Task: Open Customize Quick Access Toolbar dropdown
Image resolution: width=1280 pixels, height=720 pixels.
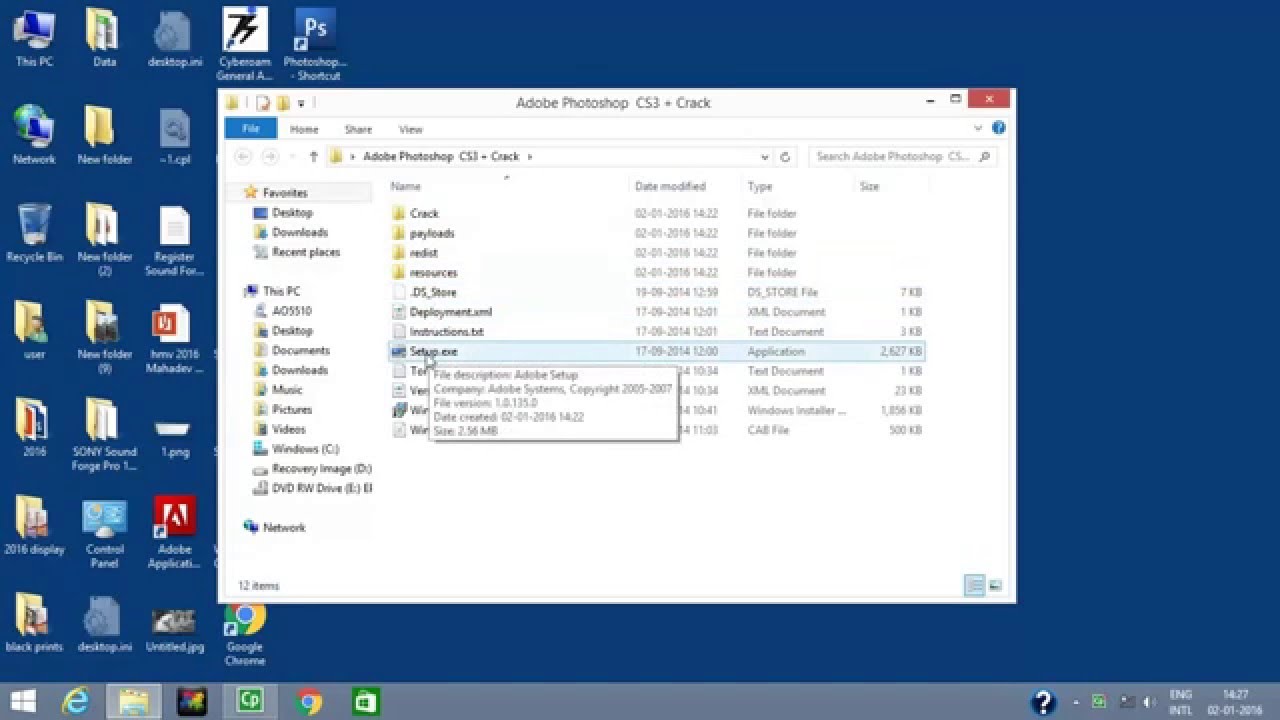Action: click(x=301, y=102)
